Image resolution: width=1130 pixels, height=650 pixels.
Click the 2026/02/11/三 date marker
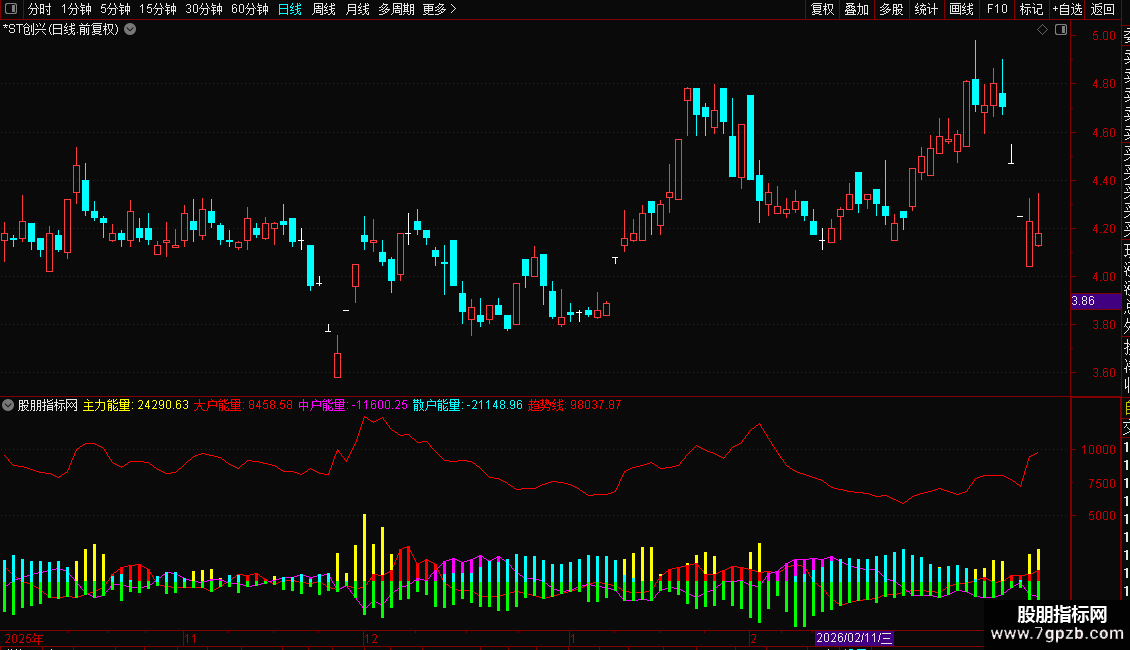(x=854, y=638)
